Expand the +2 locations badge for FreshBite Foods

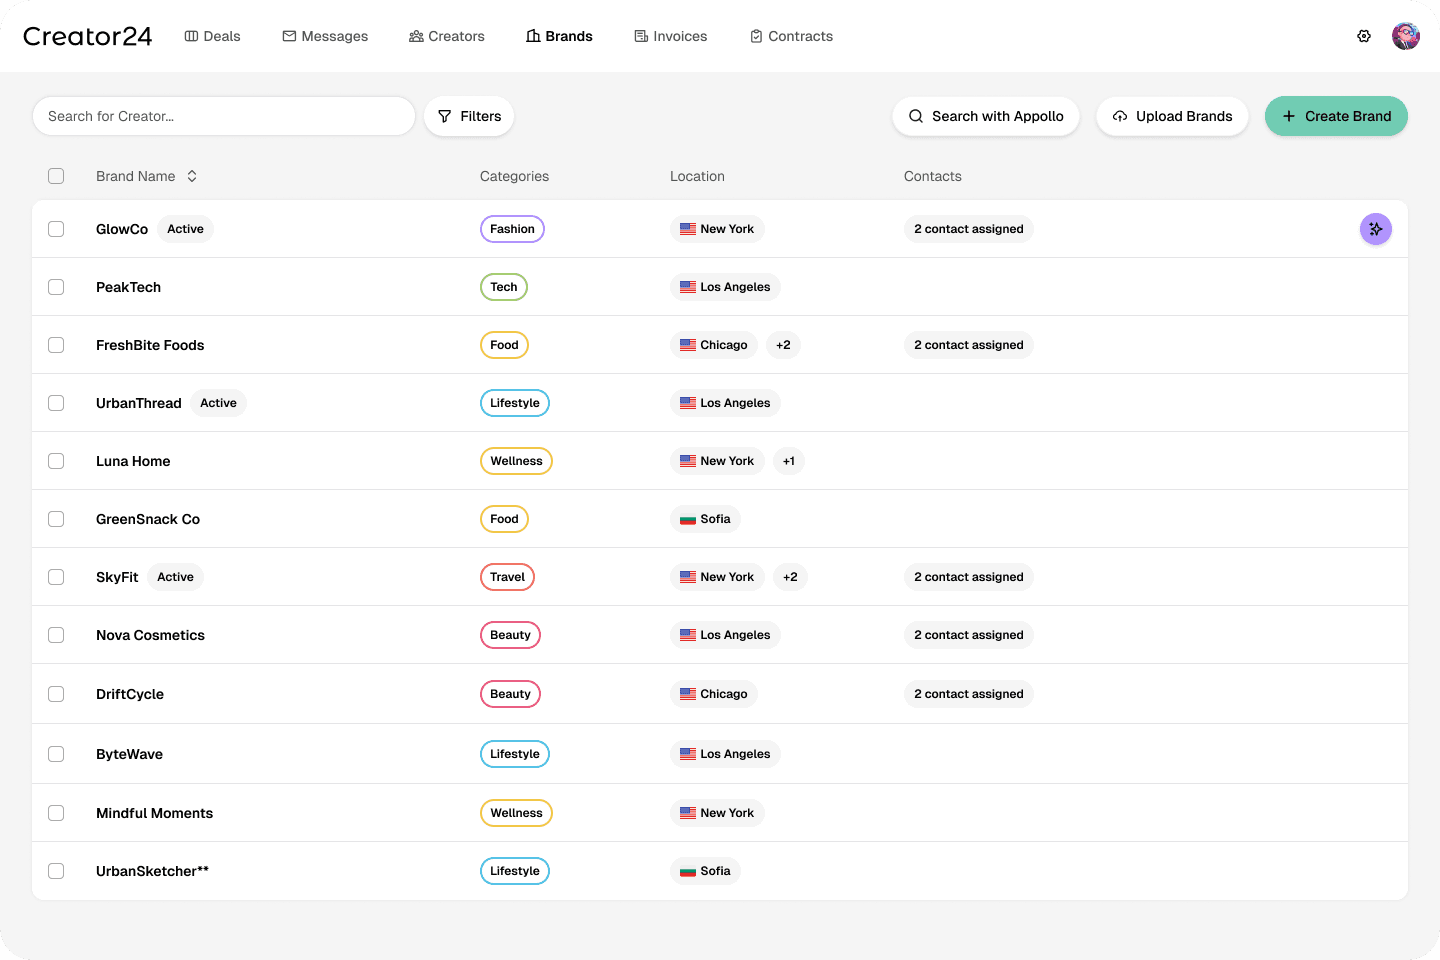[x=783, y=345]
